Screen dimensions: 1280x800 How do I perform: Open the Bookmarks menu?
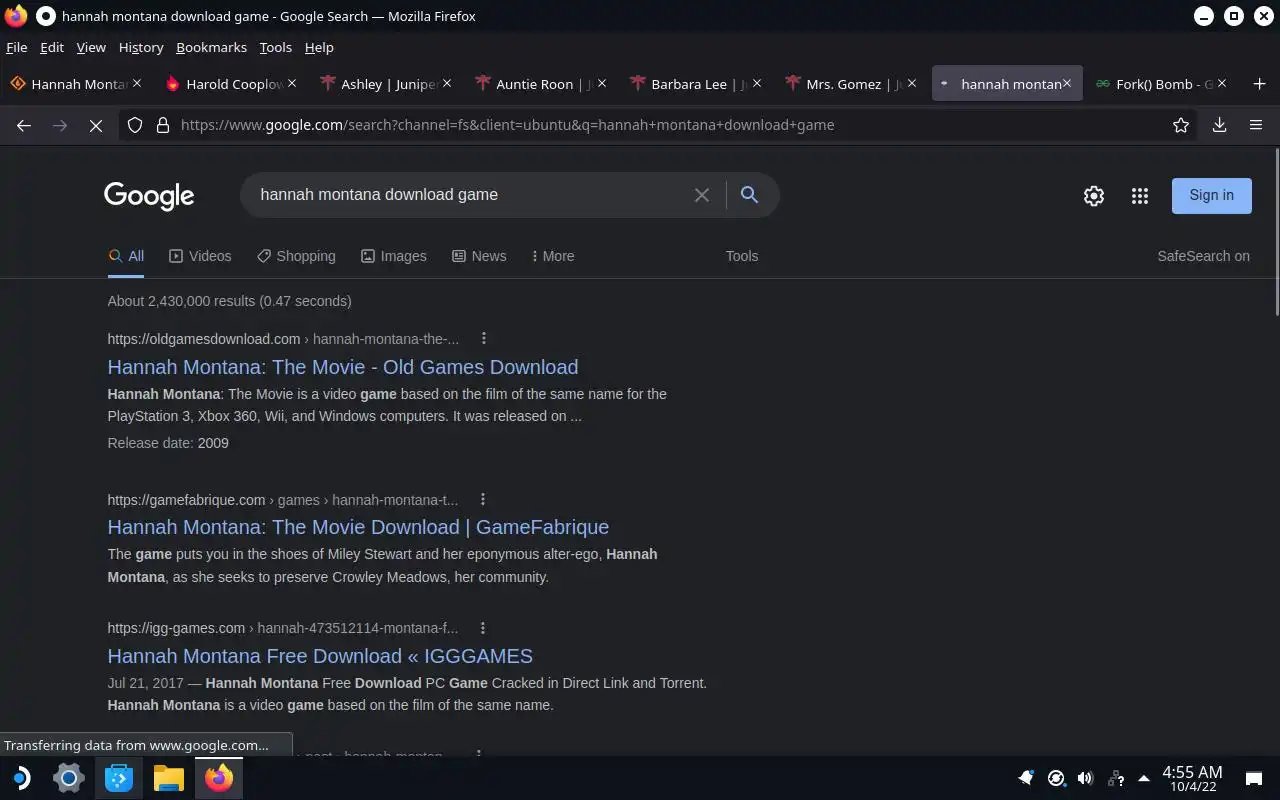pos(211,47)
